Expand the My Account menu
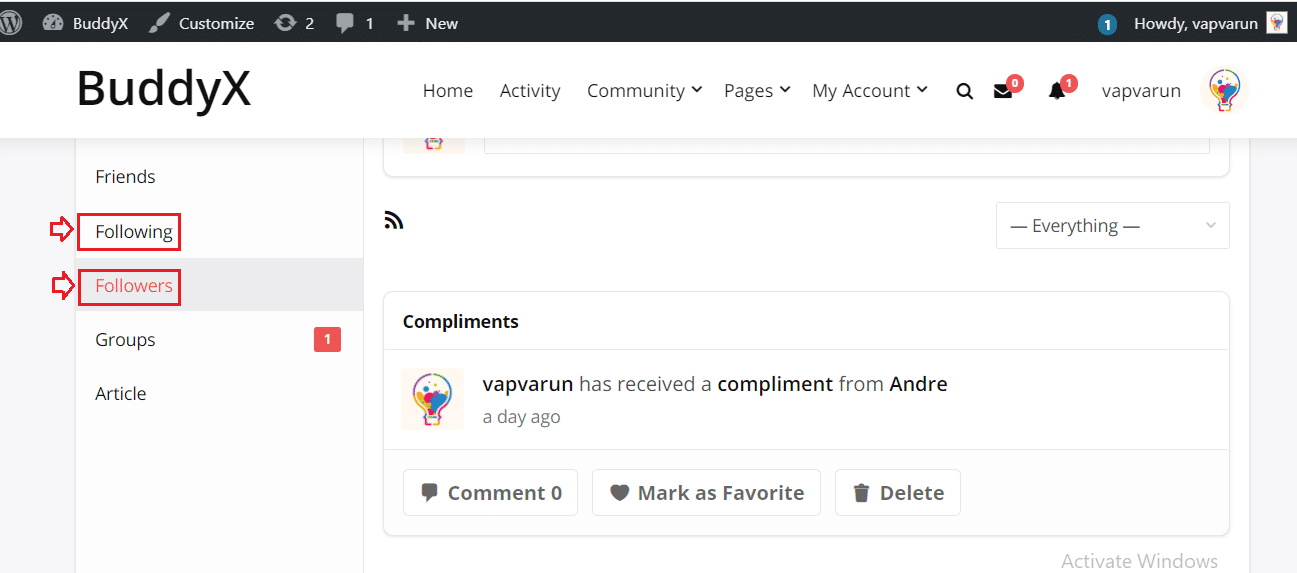 [870, 90]
